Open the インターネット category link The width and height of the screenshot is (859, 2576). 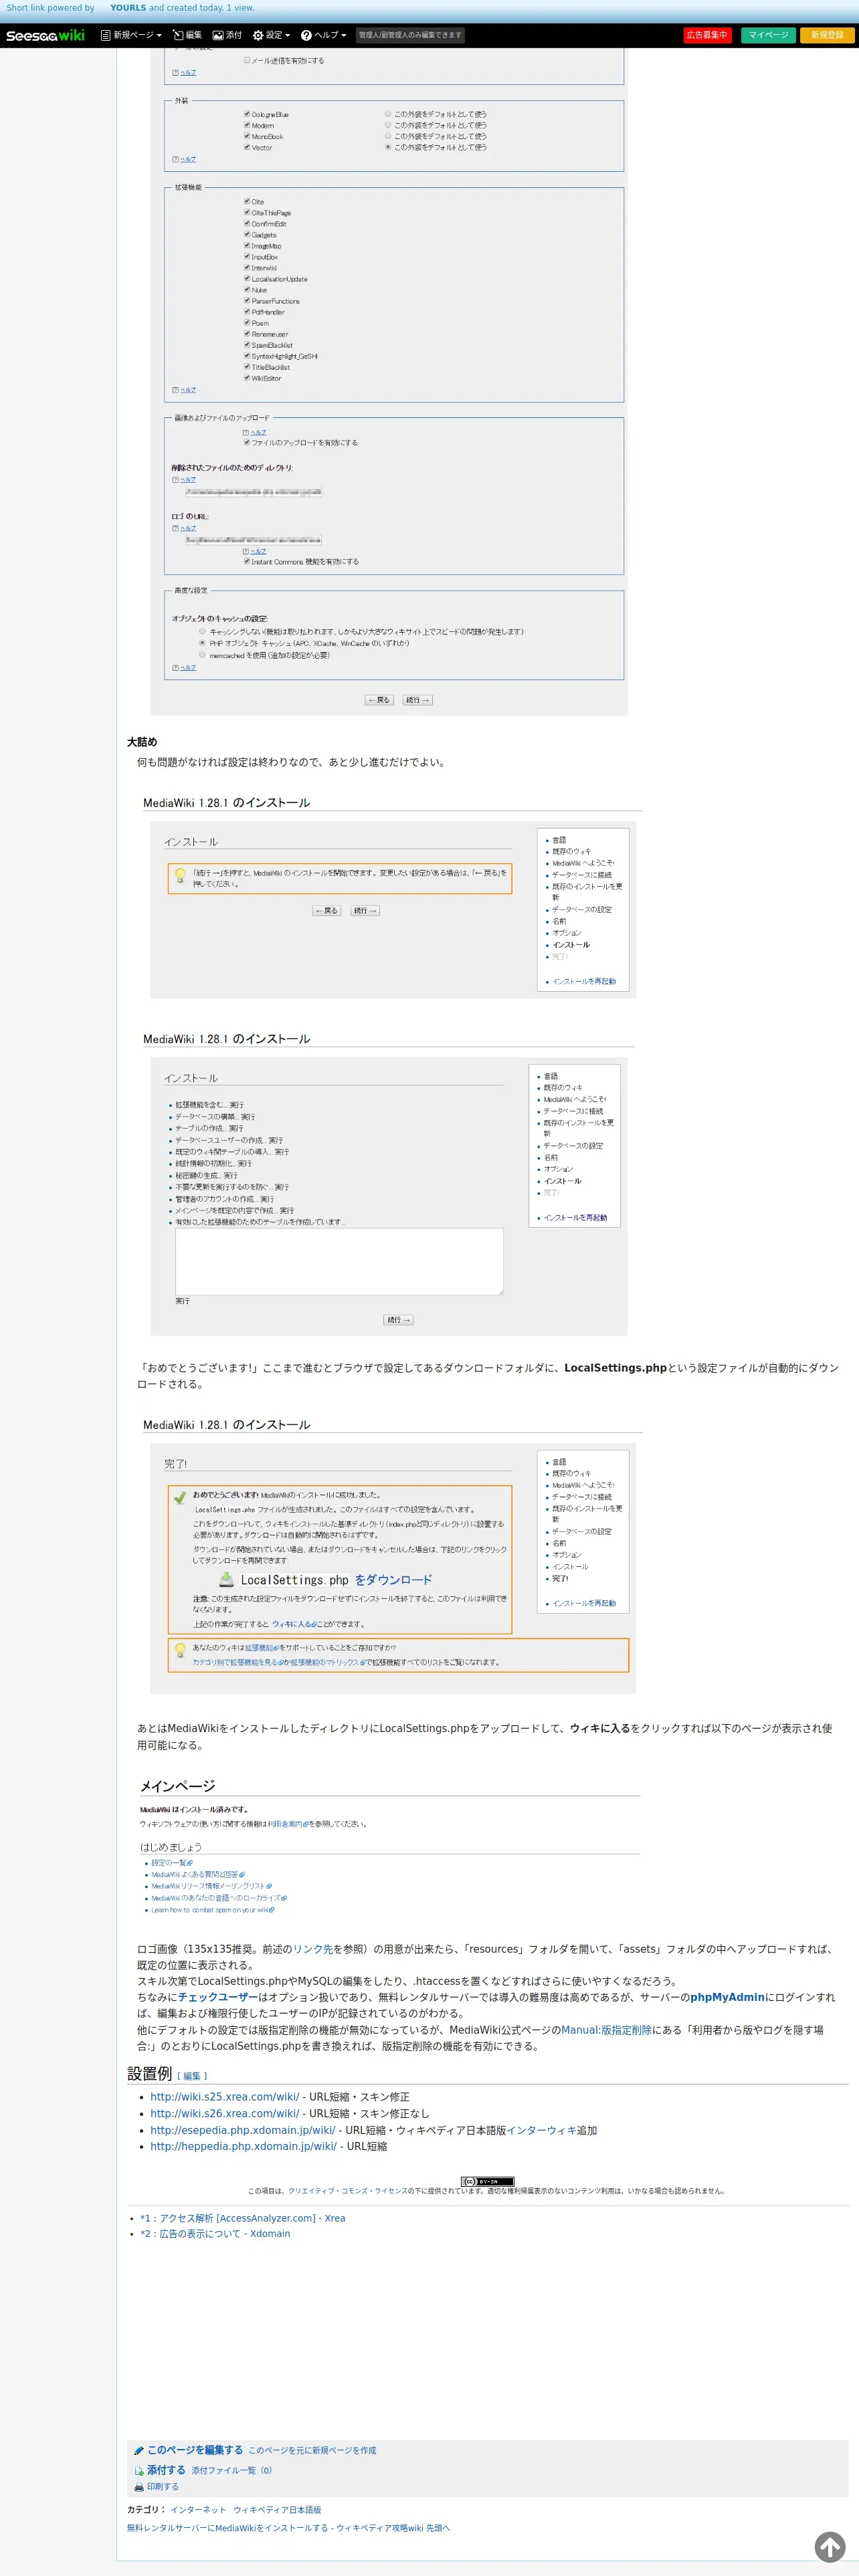pyautogui.click(x=198, y=2510)
